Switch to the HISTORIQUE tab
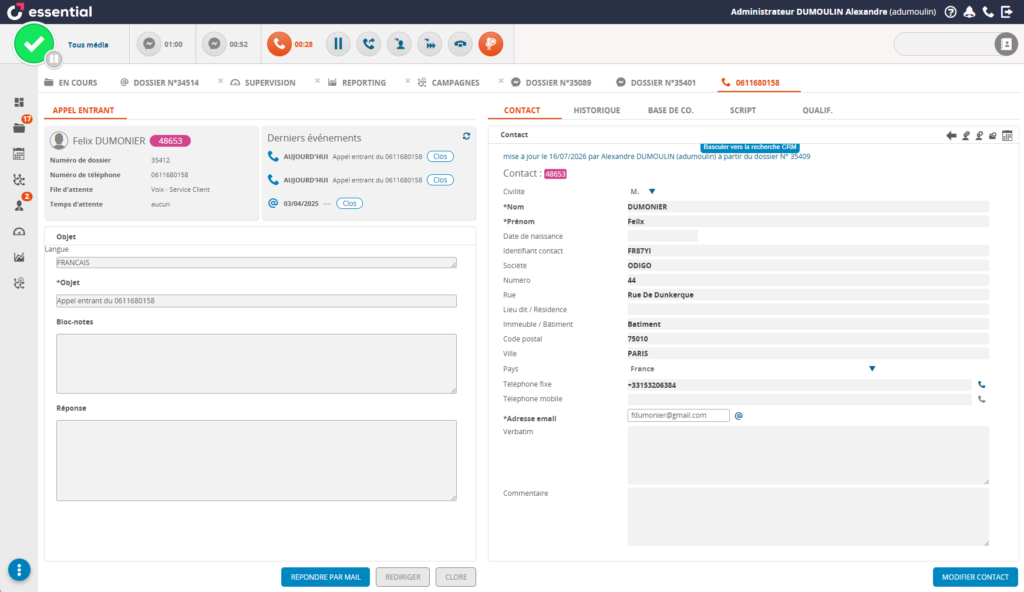Screen dimensions: 1024x592 596,110
